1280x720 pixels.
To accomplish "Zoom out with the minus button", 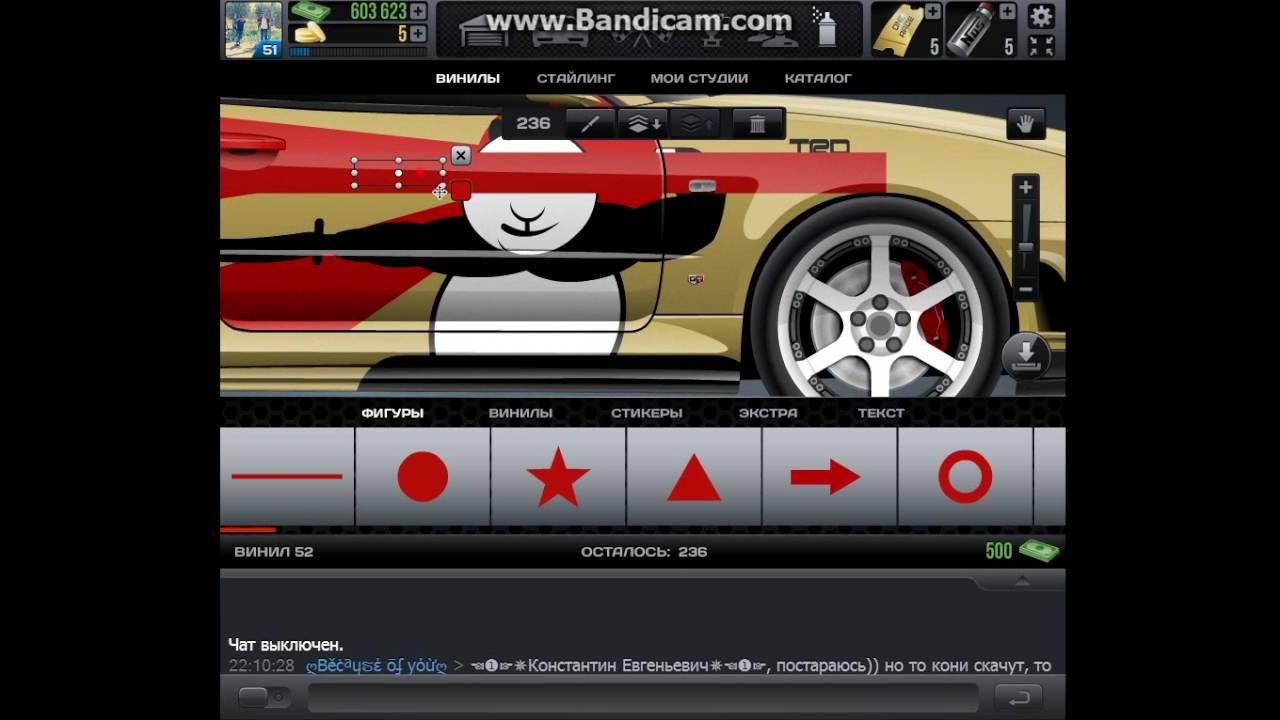I will tap(1025, 290).
